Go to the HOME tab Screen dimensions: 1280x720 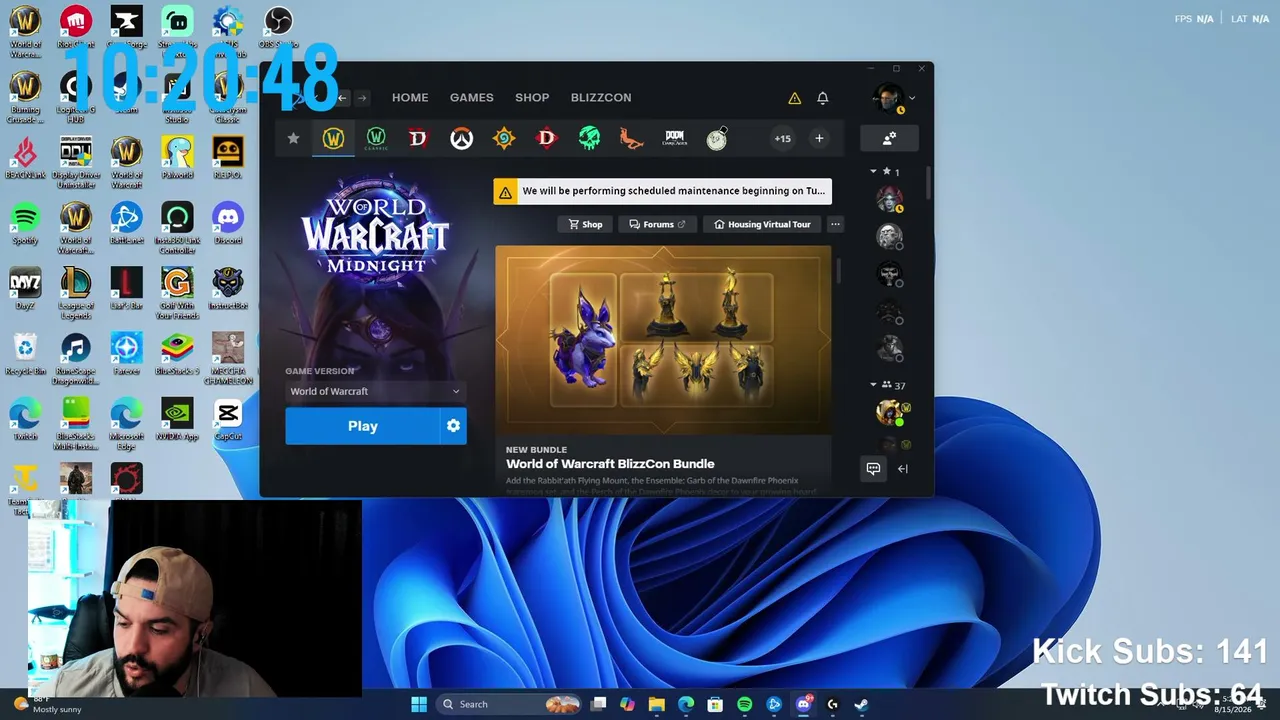410,98
